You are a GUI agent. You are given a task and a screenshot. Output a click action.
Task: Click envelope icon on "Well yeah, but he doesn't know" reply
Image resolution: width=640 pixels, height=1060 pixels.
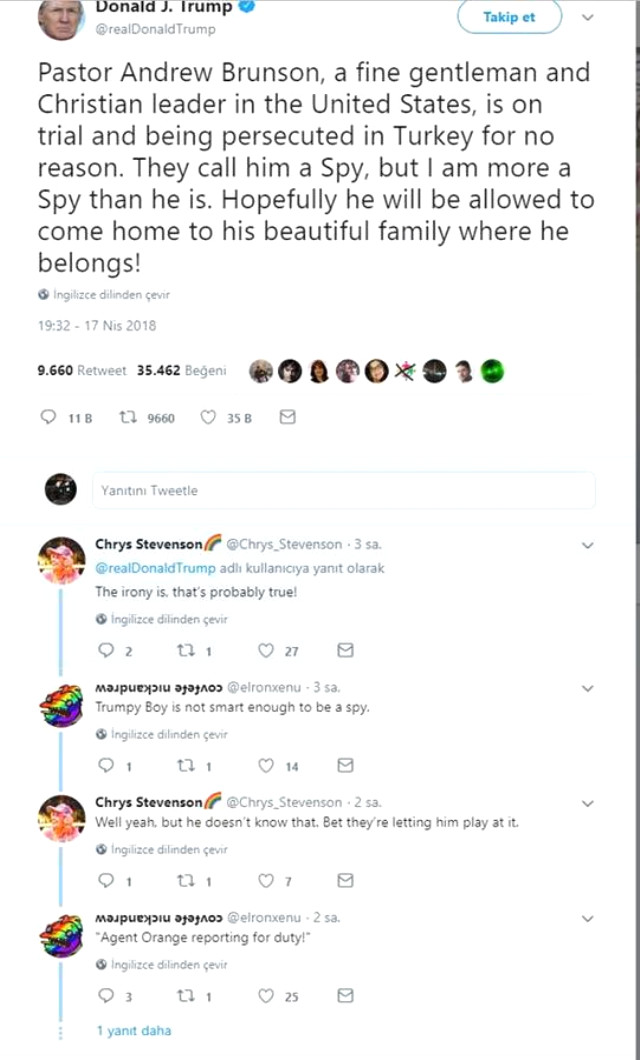pos(345,881)
